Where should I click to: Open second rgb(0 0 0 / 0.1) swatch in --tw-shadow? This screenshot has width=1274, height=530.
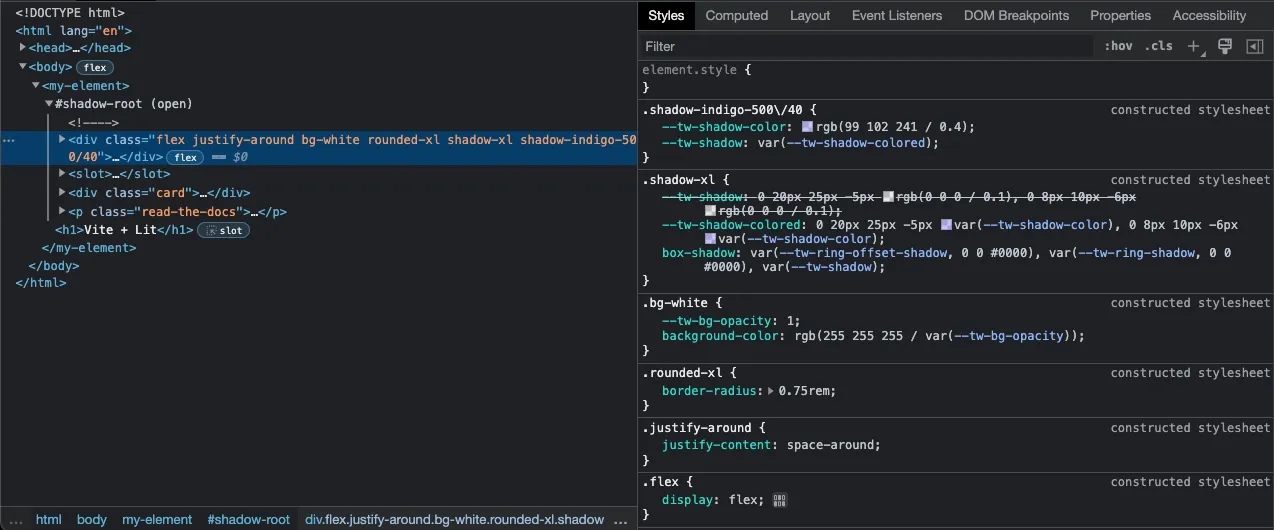tap(710, 212)
